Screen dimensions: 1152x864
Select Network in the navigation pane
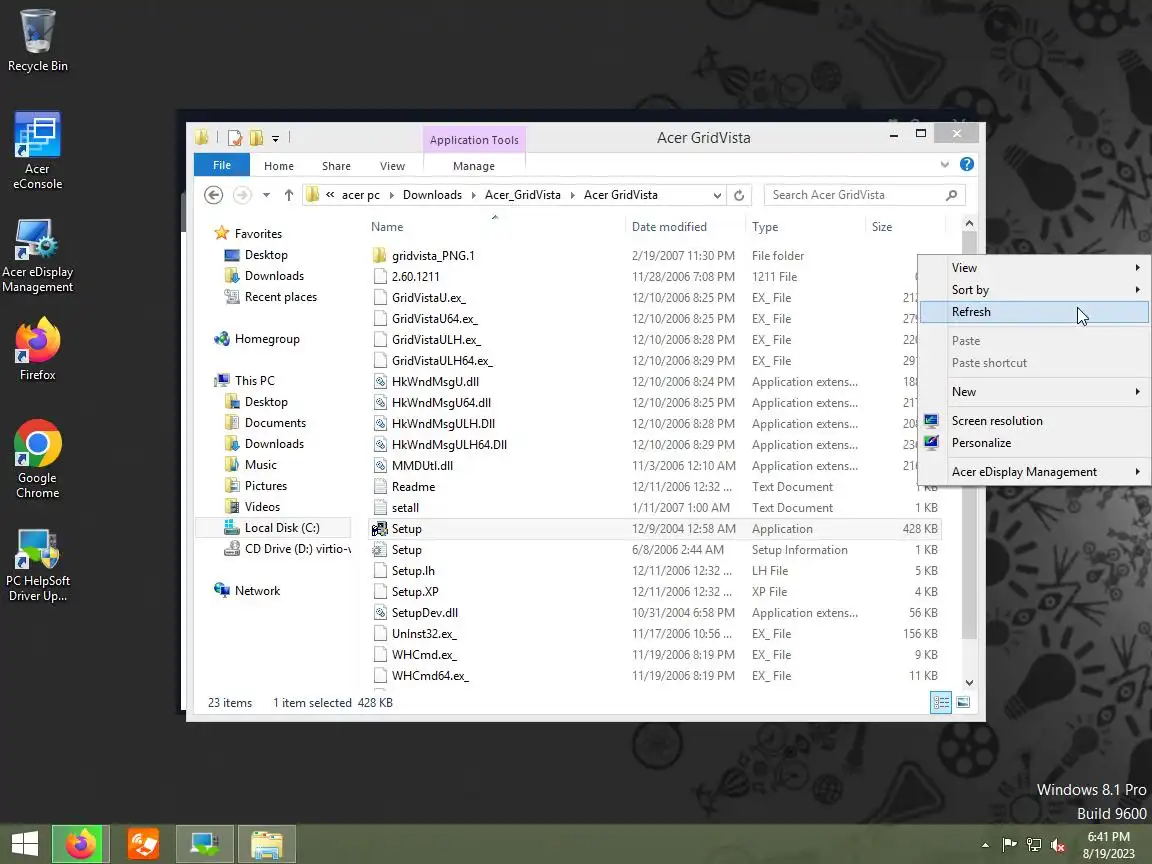257,591
